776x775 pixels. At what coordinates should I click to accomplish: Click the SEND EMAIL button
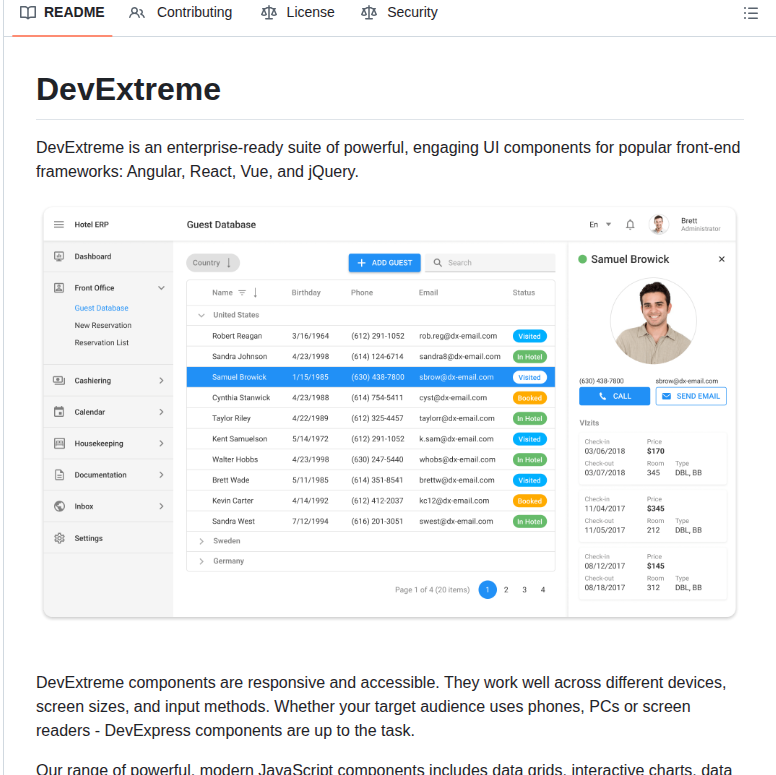pos(691,396)
